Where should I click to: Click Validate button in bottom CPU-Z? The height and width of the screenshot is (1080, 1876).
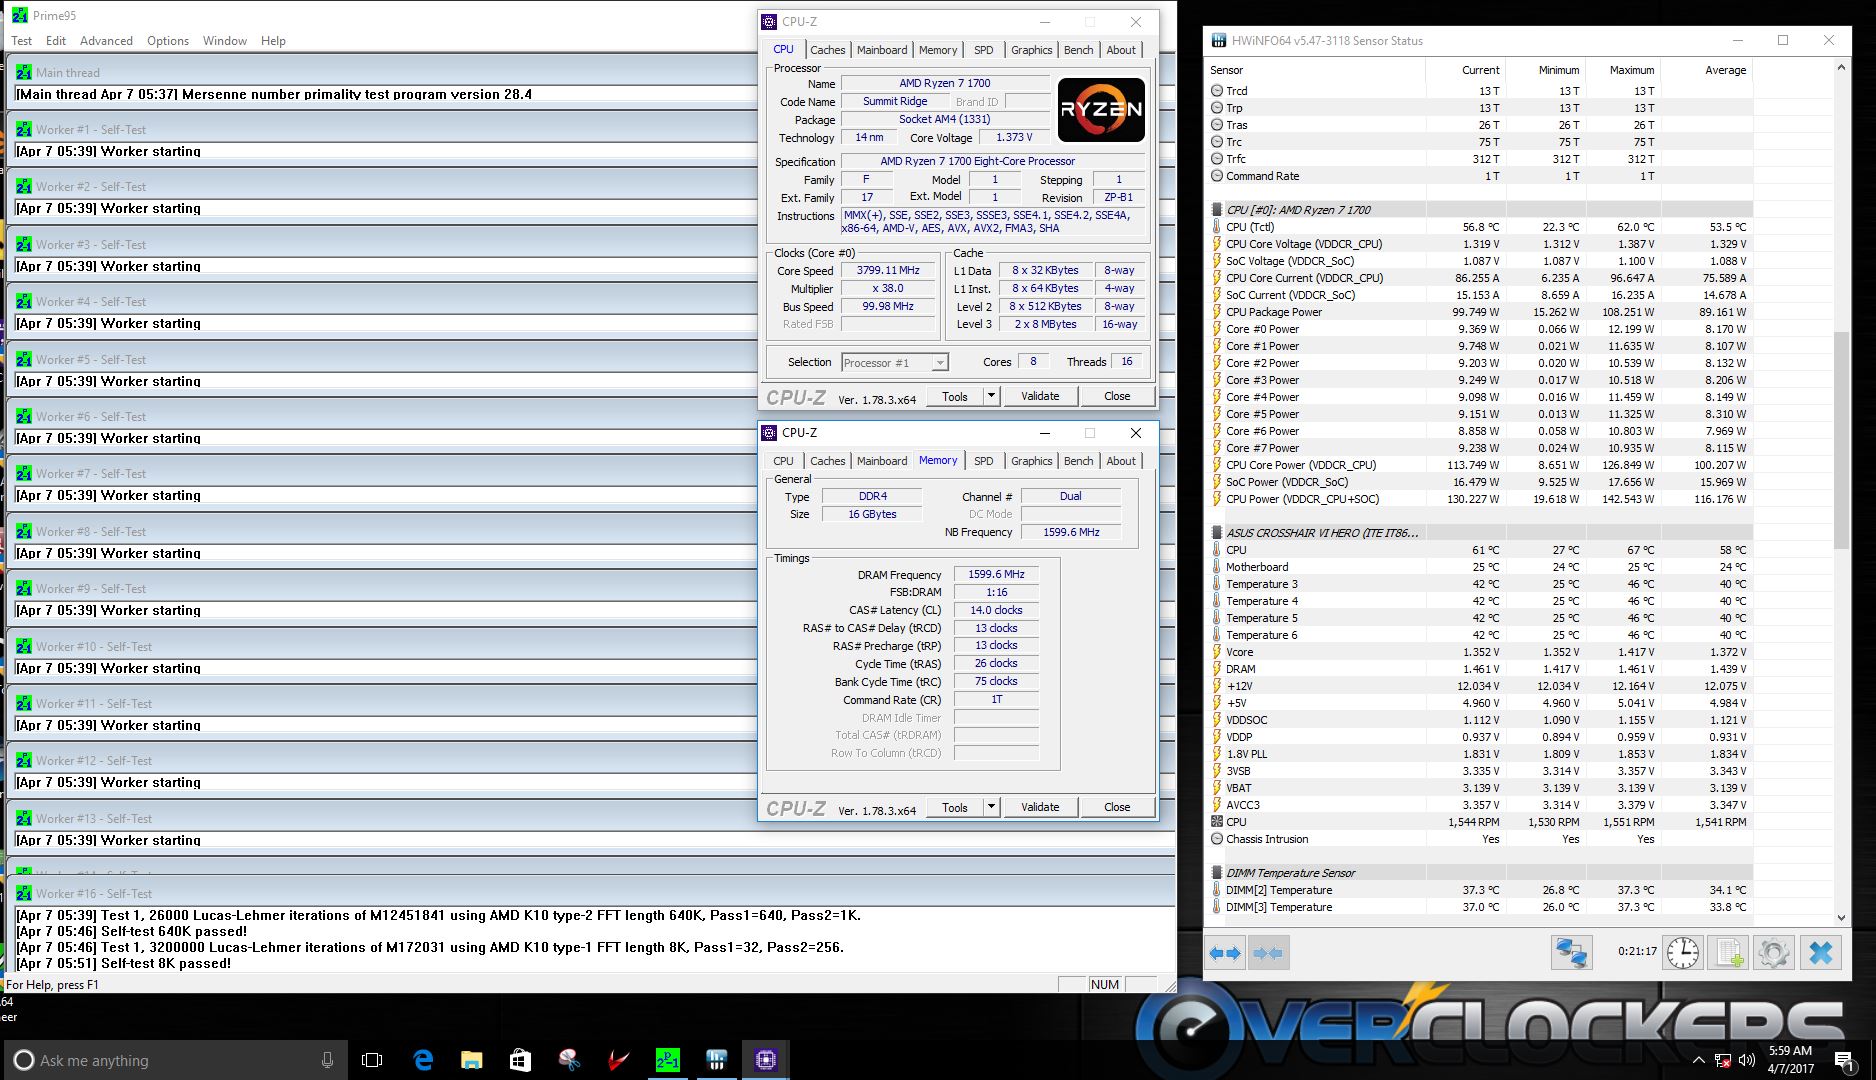[x=1040, y=807]
